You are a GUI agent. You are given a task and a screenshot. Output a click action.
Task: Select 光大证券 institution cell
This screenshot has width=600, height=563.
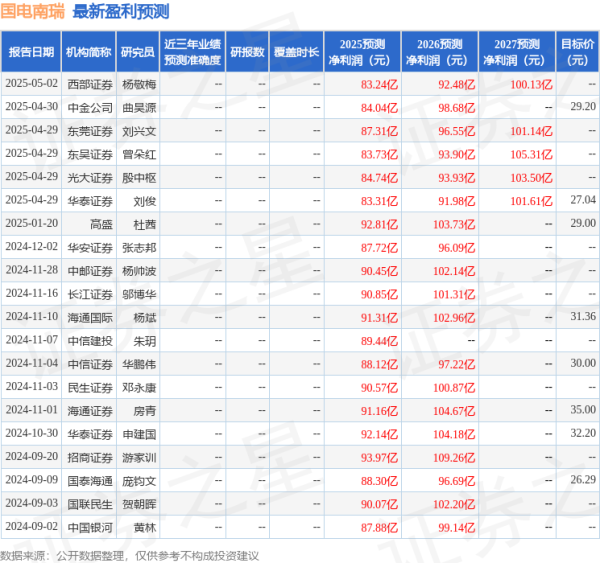90,178
